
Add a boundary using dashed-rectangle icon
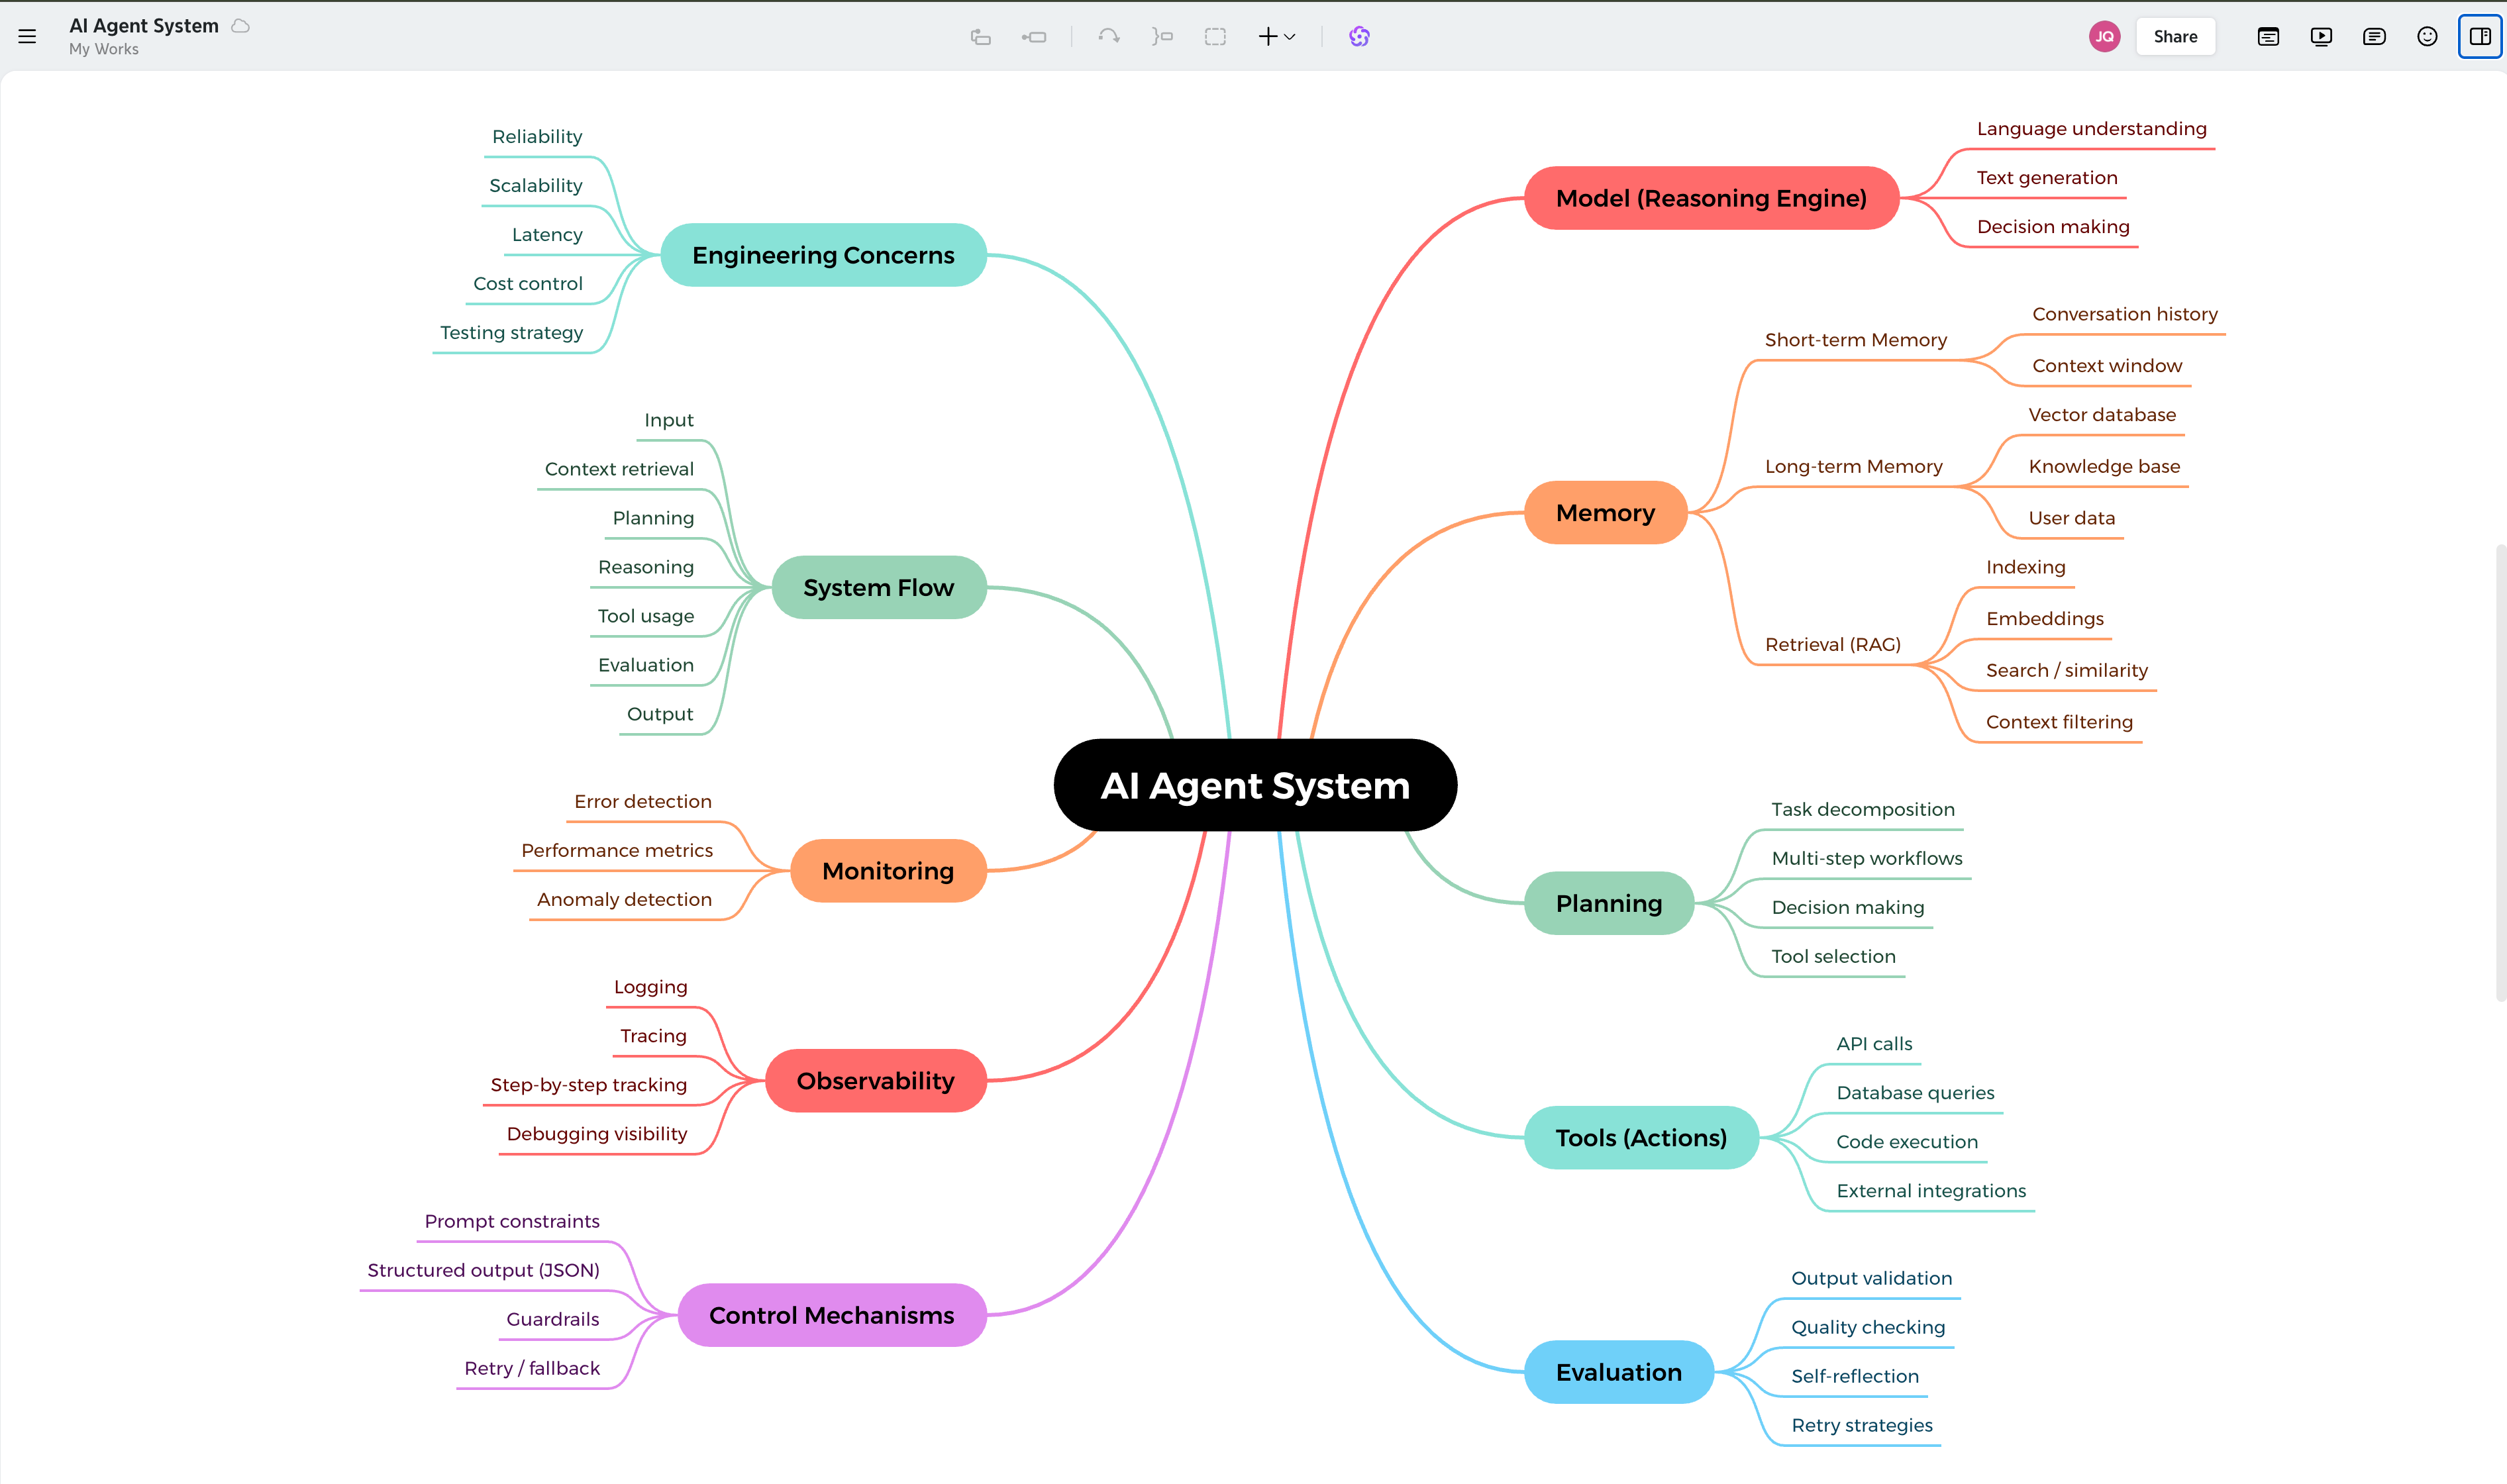click(x=1215, y=37)
